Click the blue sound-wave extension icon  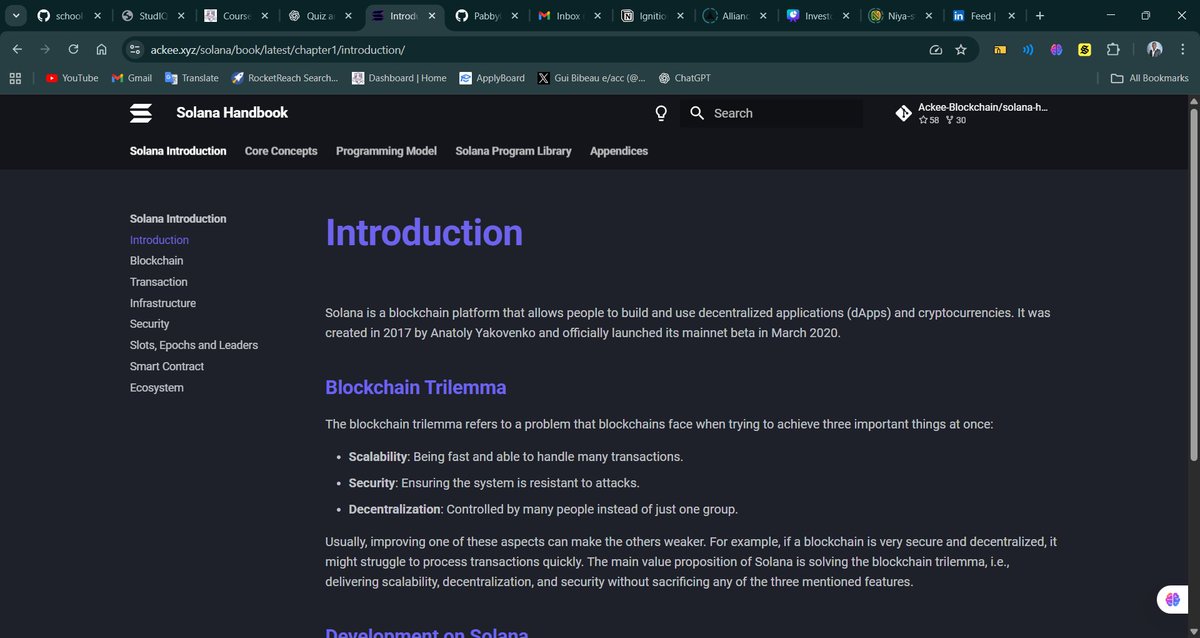(x=1028, y=49)
